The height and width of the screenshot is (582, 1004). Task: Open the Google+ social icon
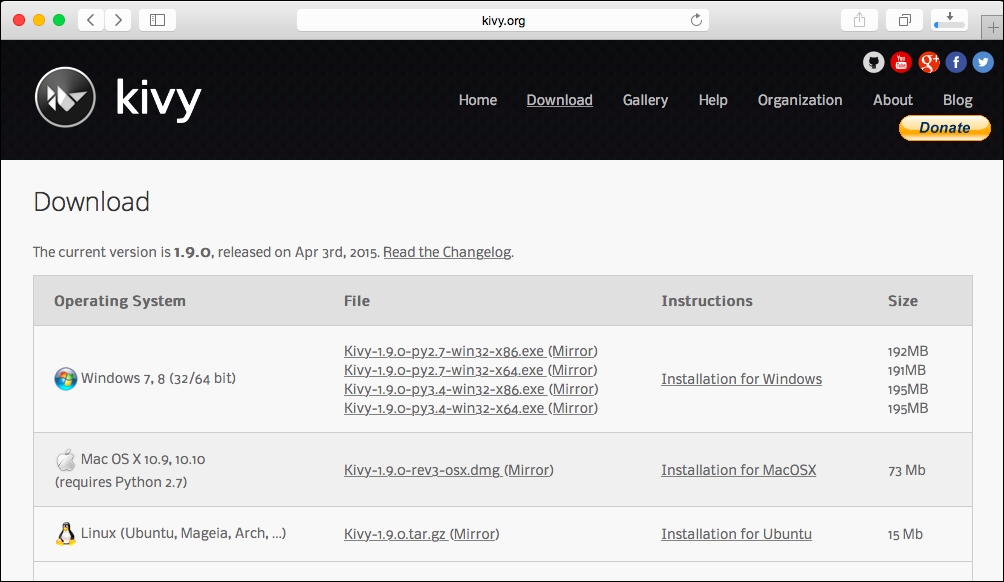click(928, 62)
